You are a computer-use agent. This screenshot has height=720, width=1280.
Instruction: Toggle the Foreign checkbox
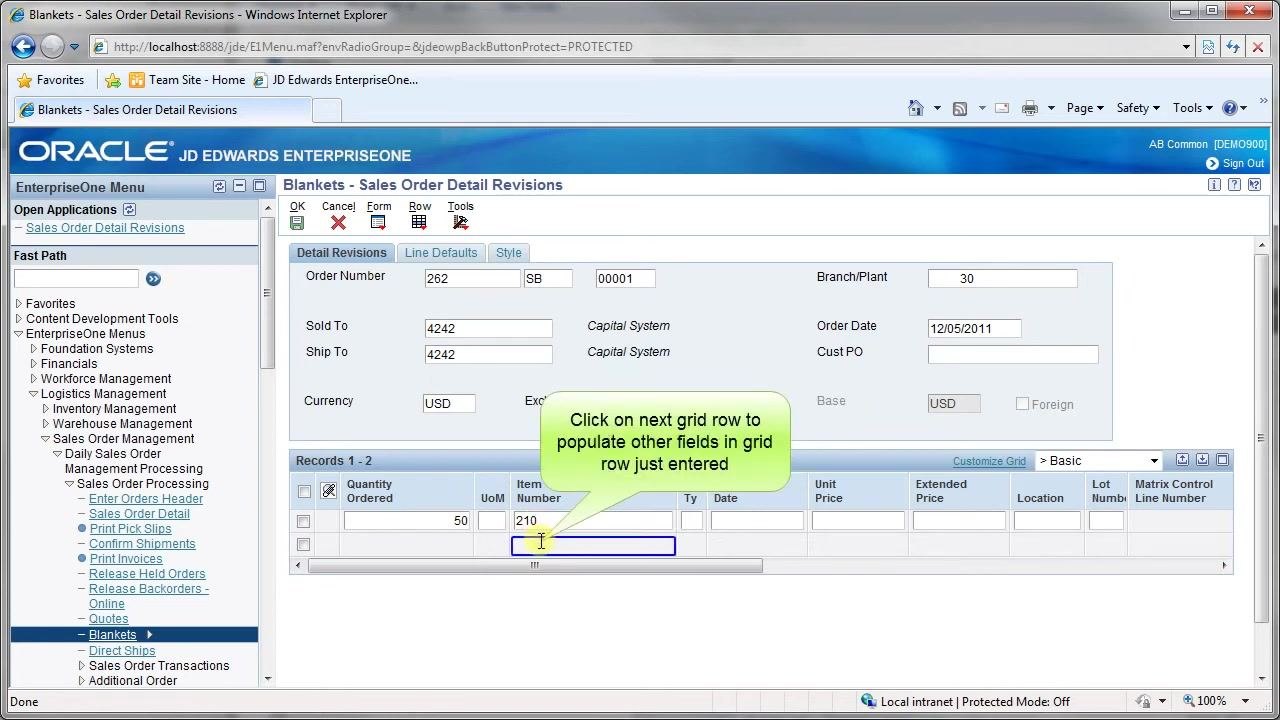tap(1022, 404)
